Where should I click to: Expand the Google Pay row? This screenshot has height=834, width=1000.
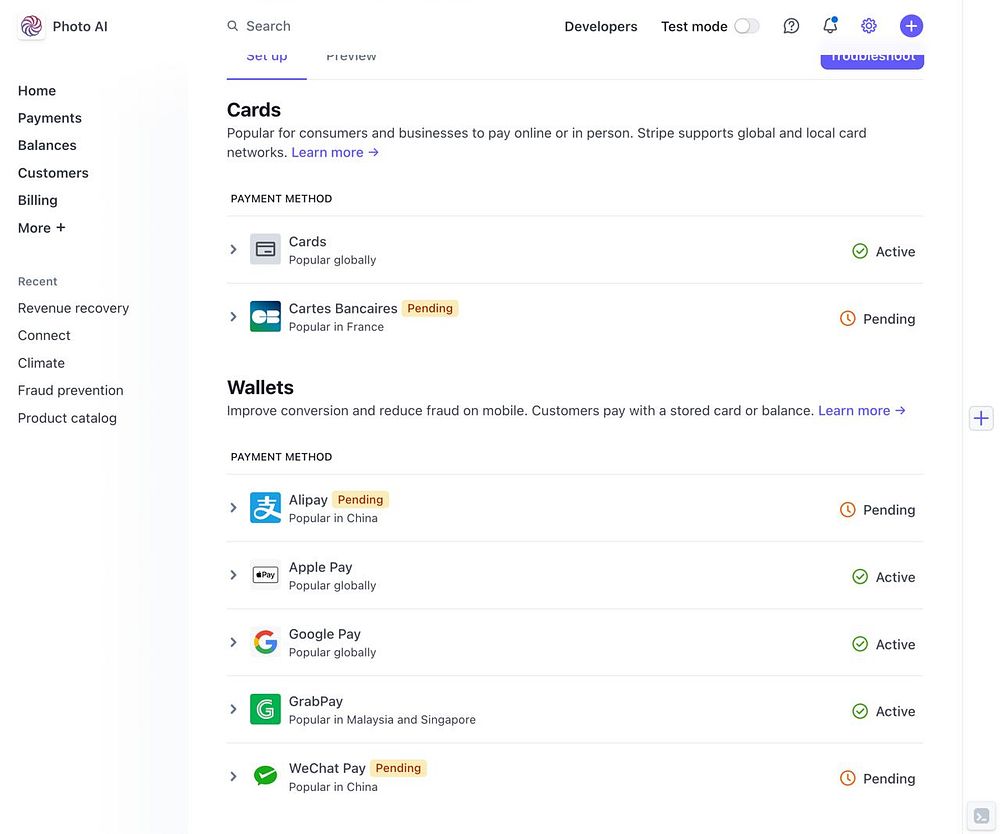(233, 642)
